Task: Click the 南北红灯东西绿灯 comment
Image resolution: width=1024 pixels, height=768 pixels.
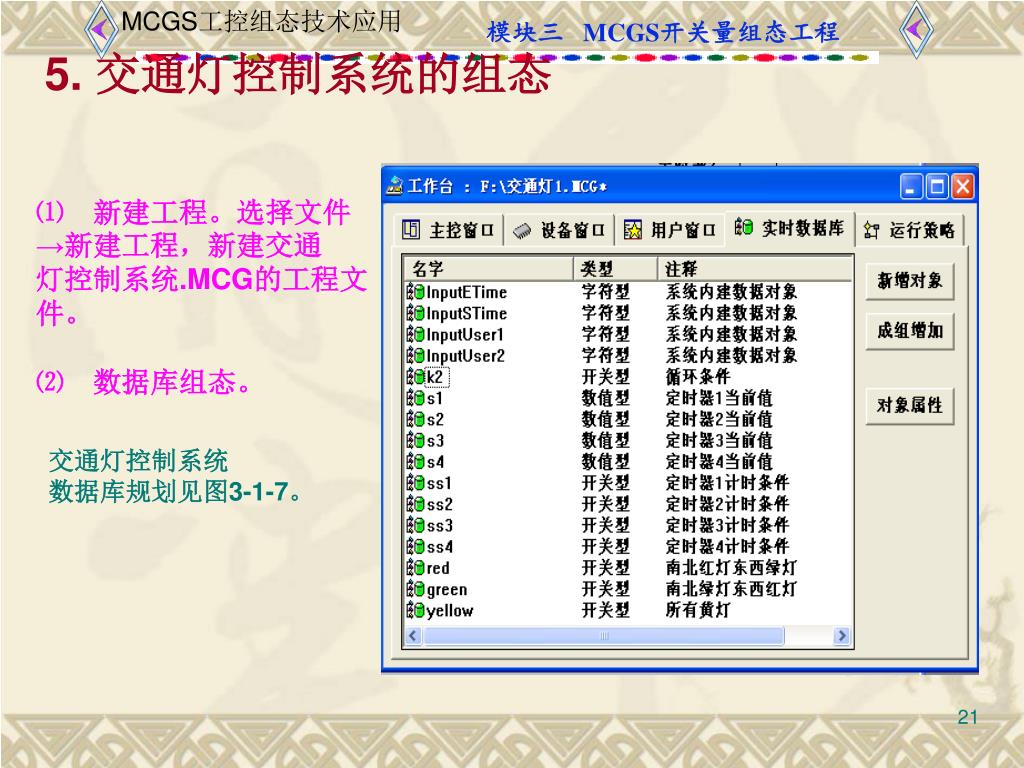Action: pos(731,568)
